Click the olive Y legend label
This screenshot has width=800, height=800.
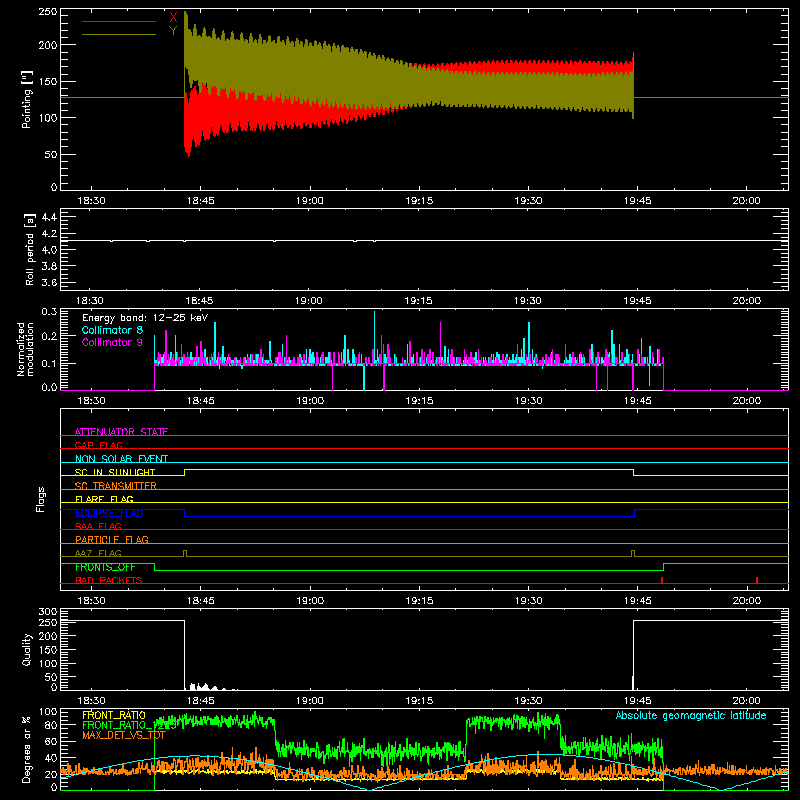[x=173, y=31]
